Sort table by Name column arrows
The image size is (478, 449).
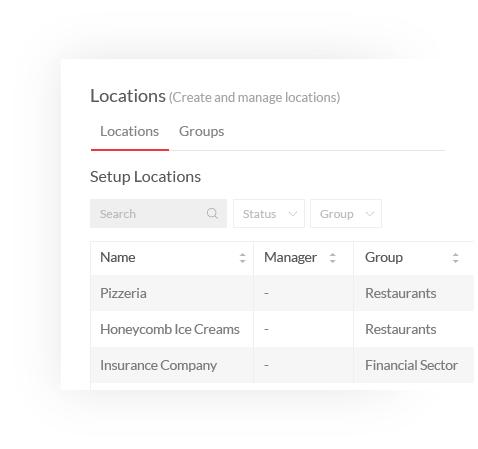(242, 258)
